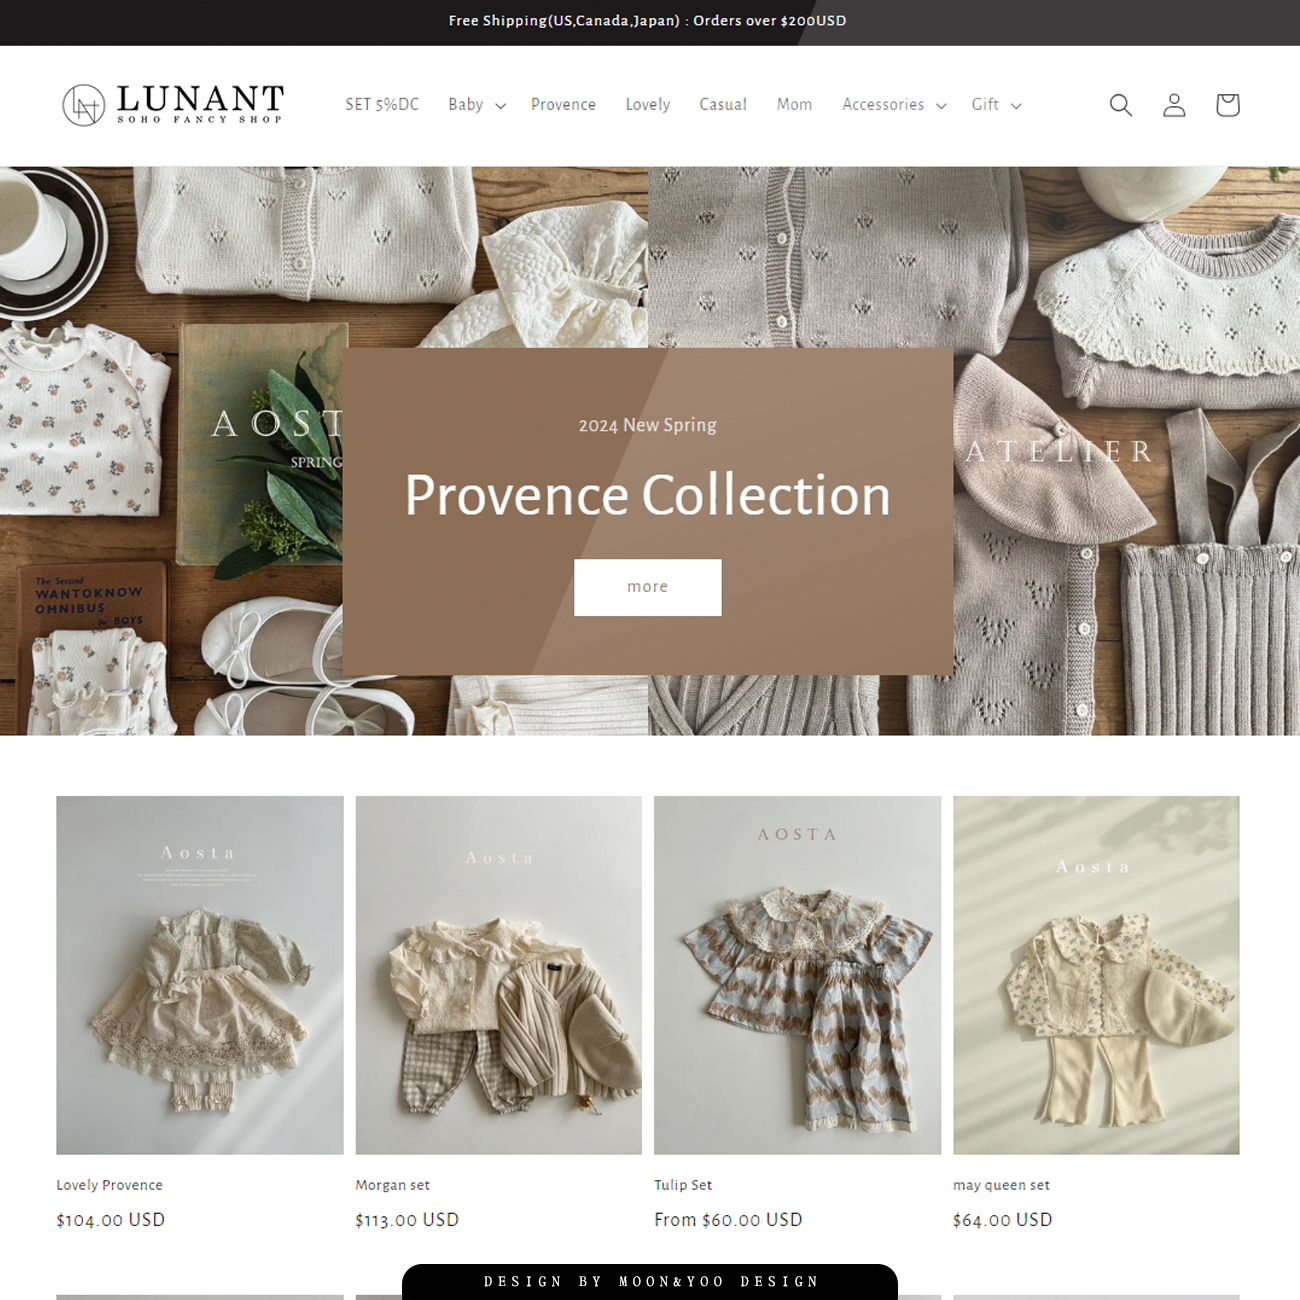The height and width of the screenshot is (1300, 1300).
Task: Click the Tulip Set title link
Action: point(683,1185)
